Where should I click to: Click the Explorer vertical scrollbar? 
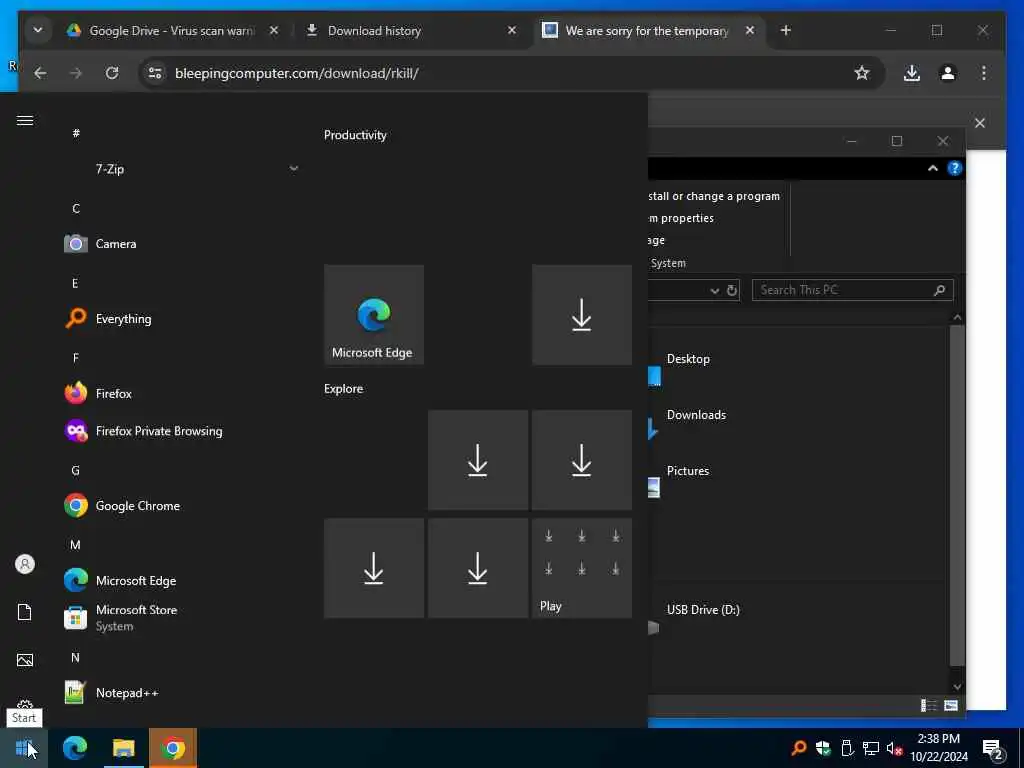point(957,495)
